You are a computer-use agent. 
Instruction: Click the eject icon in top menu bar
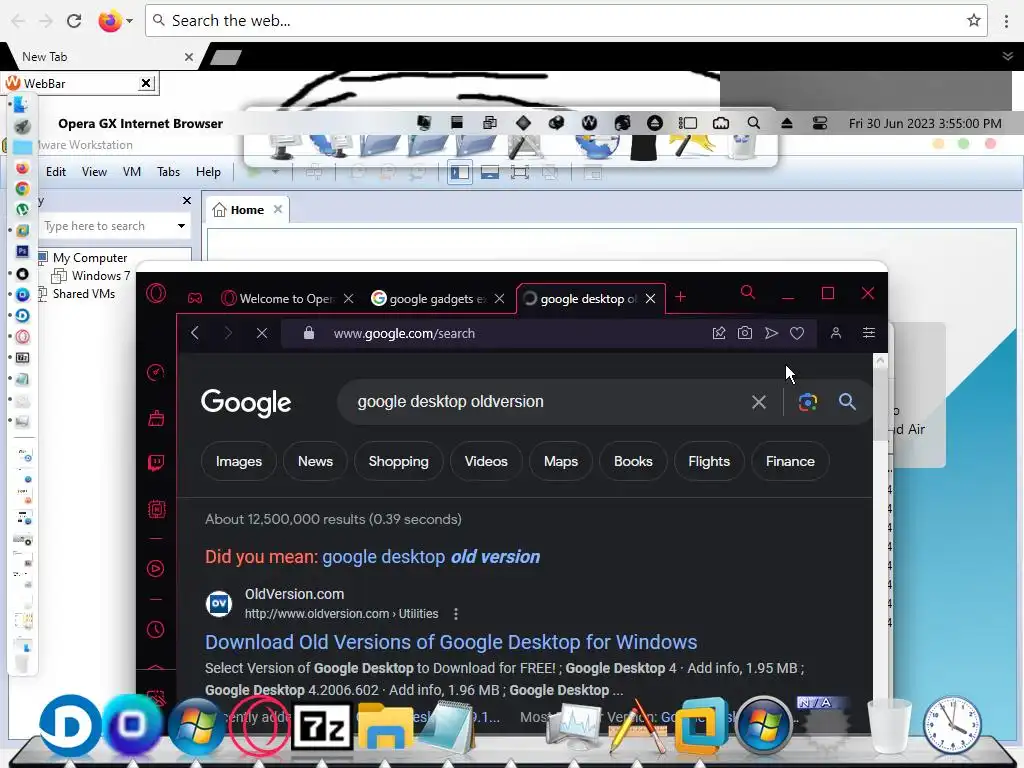pos(787,123)
